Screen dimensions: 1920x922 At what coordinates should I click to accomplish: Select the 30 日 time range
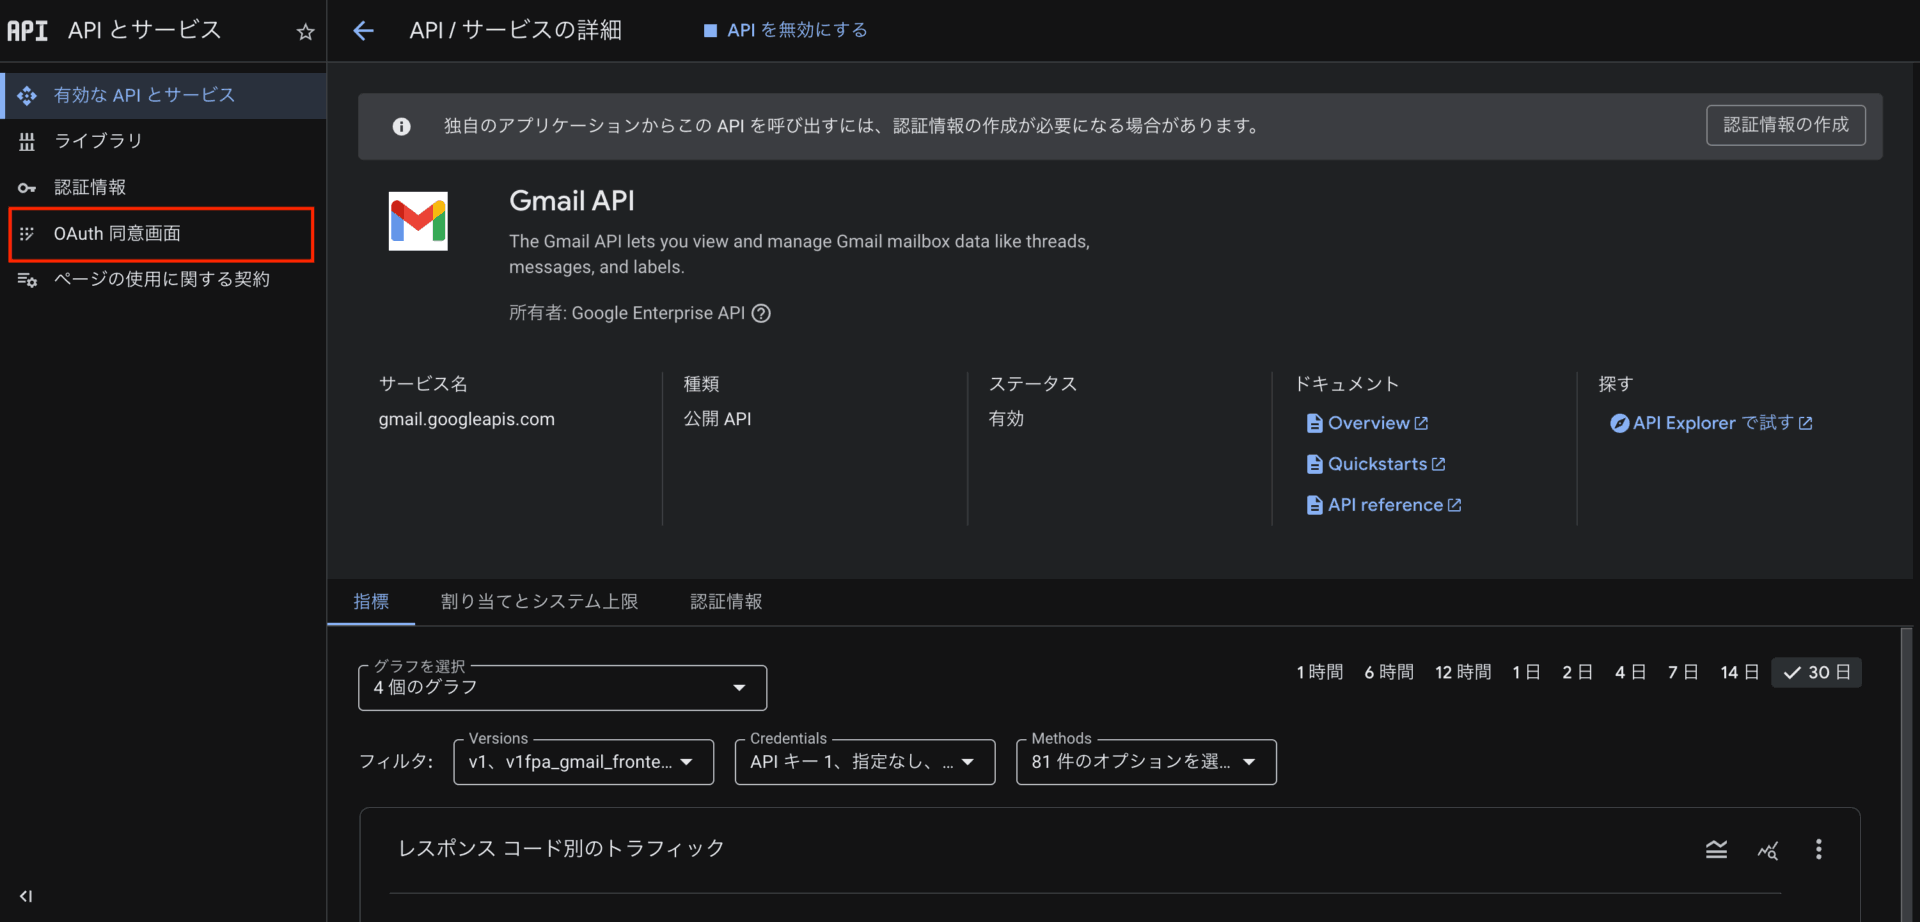[x=1816, y=673]
